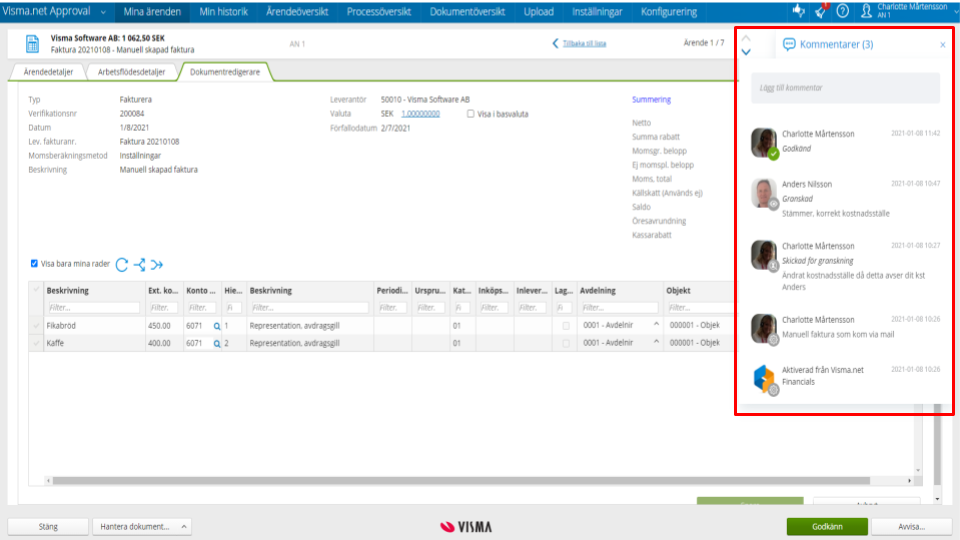
Task: Toggle select-all checkmark in table header
Action: [x=36, y=290]
